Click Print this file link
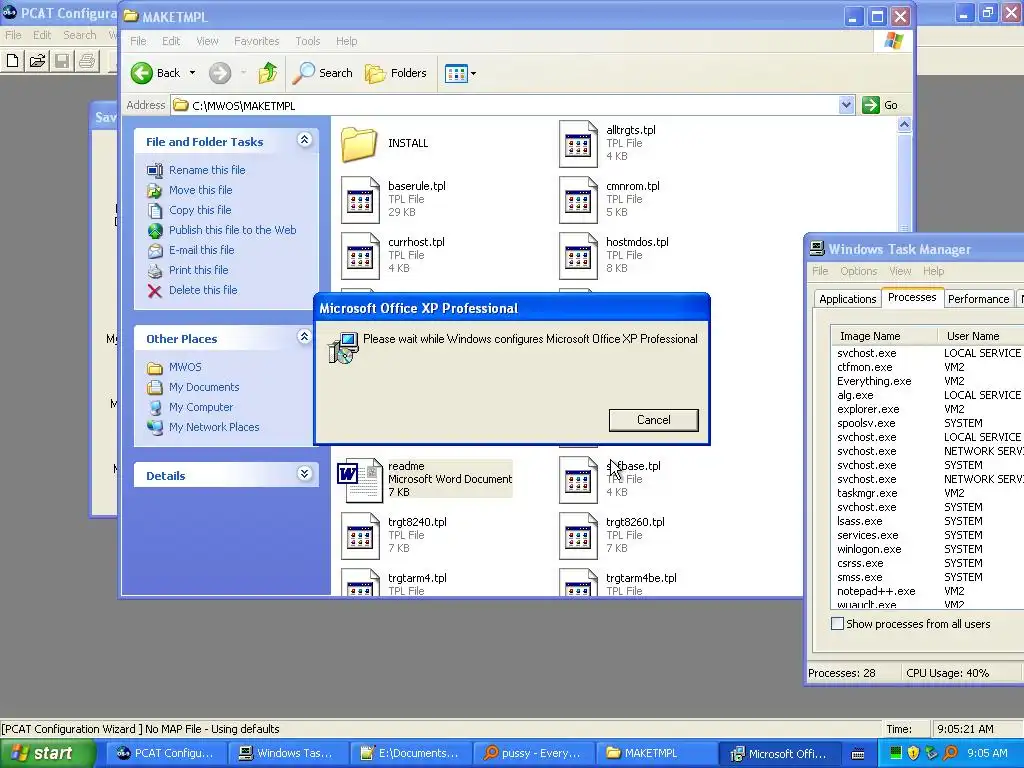This screenshot has height=768, width=1024. [199, 270]
